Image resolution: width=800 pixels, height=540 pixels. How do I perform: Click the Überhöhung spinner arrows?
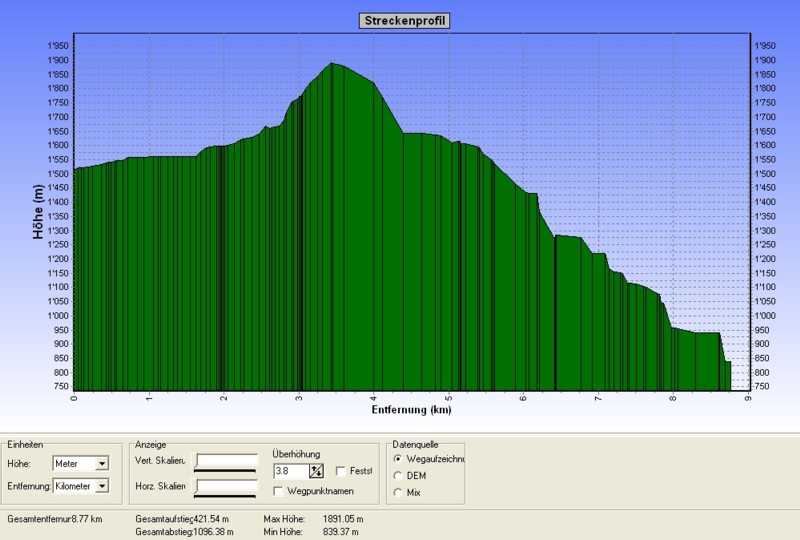click(x=317, y=471)
